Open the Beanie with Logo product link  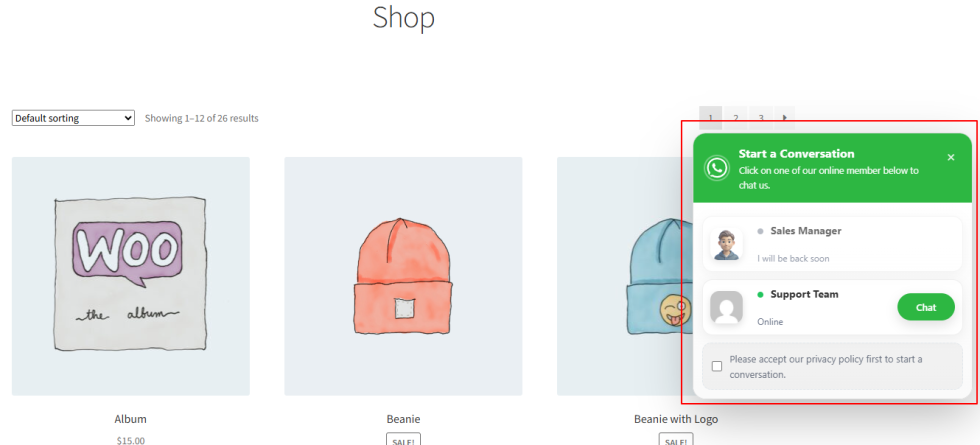(x=676, y=419)
